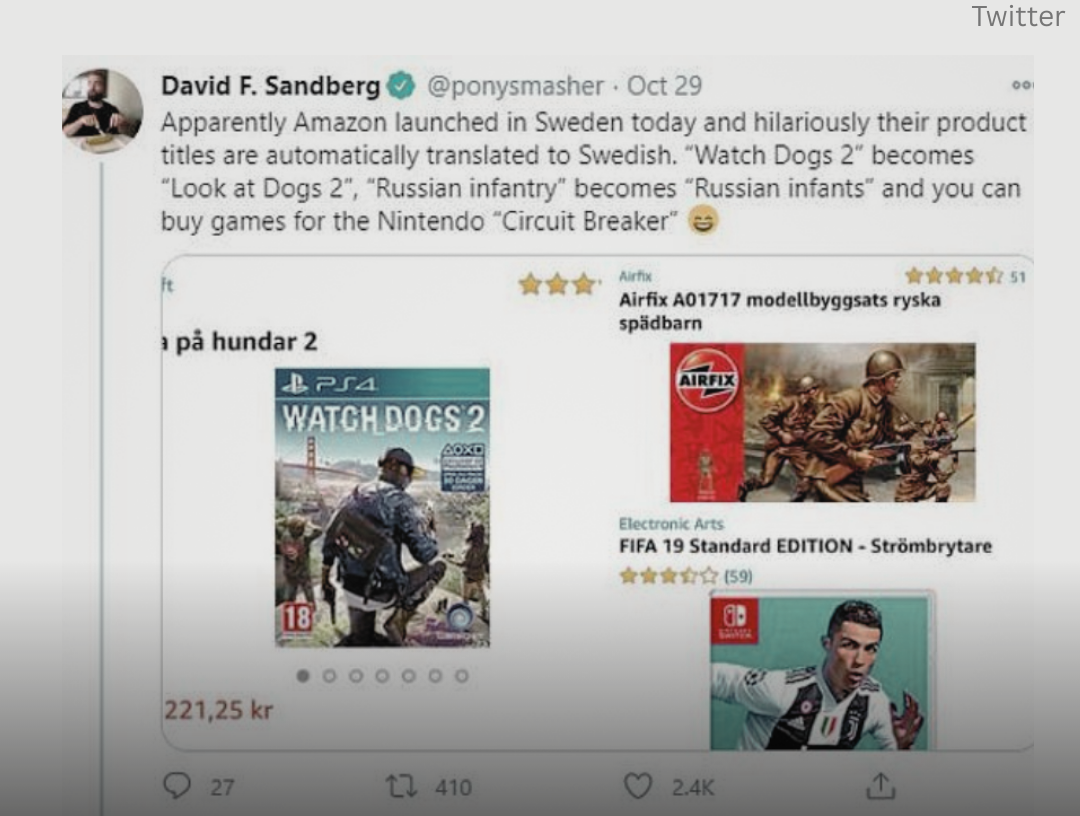Select the second carousel dot
Image resolution: width=1080 pixels, height=816 pixels.
pos(329,676)
